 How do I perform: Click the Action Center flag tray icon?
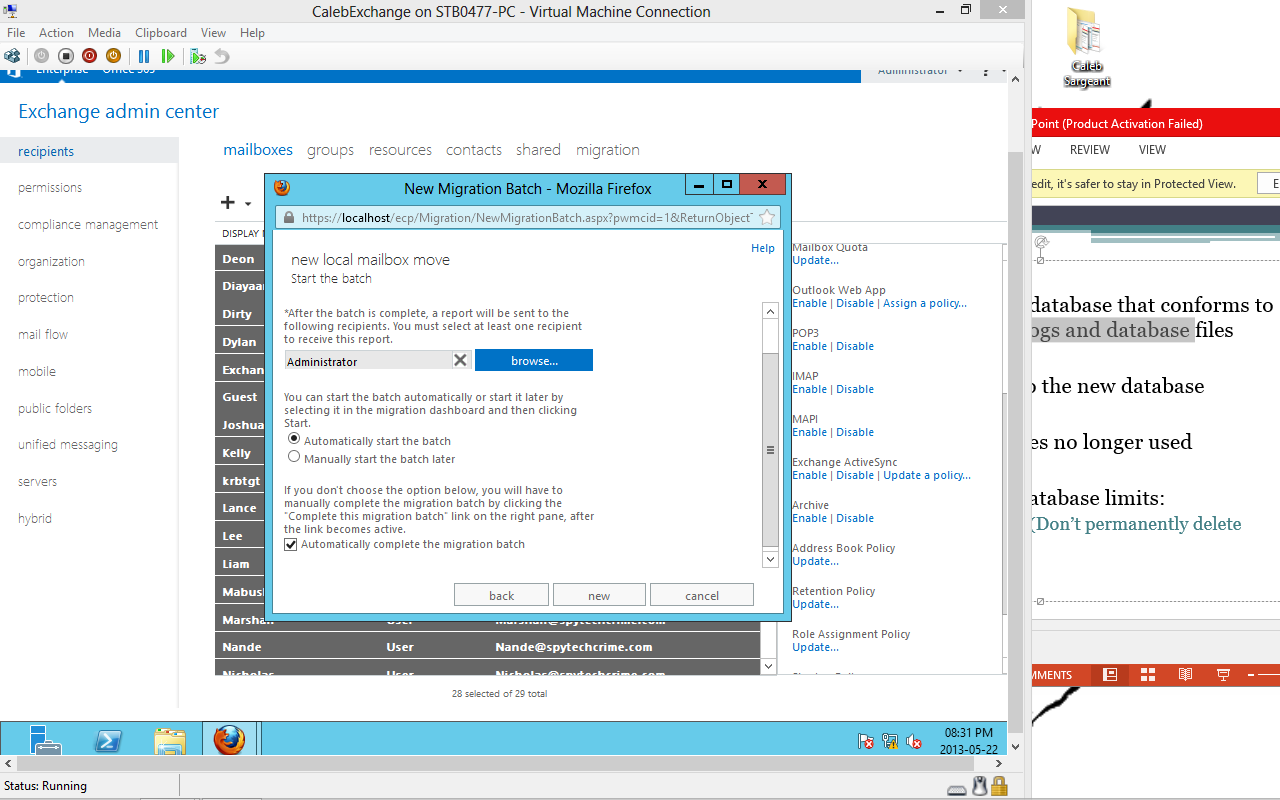point(867,741)
